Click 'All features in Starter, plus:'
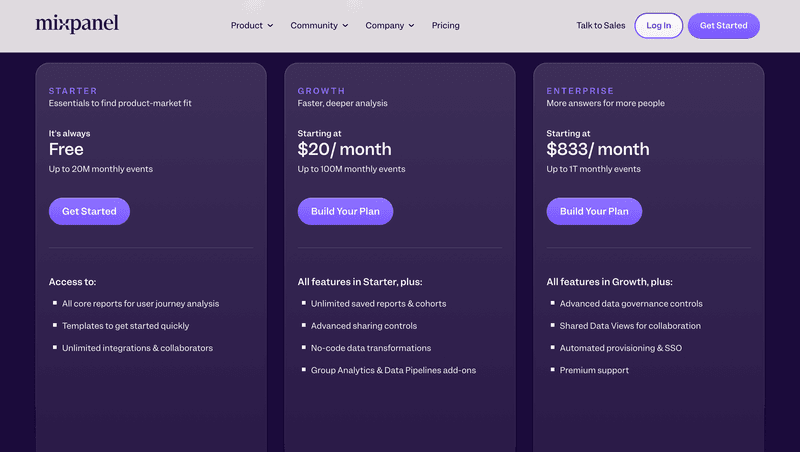Image resolution: width=800 pixels, height=452 pixels. click(360, 282)
